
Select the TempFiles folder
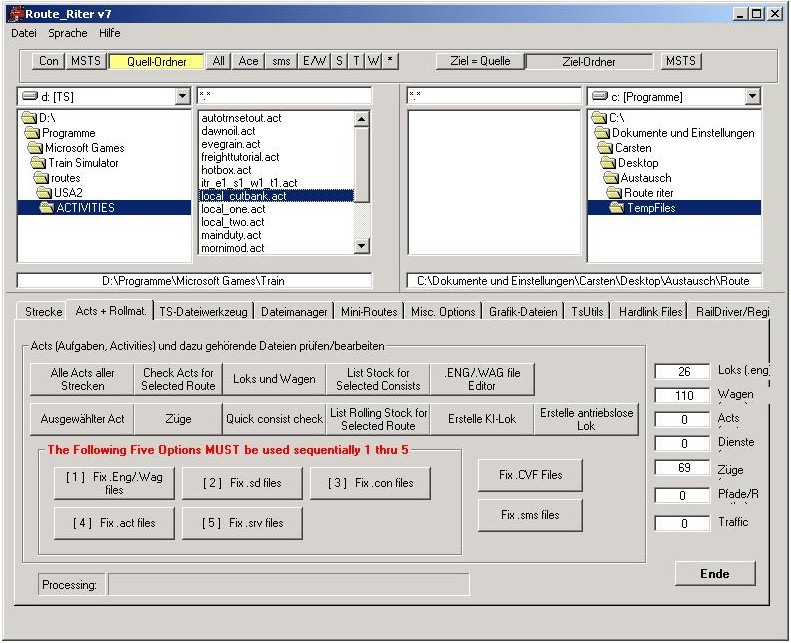point(674,208)
